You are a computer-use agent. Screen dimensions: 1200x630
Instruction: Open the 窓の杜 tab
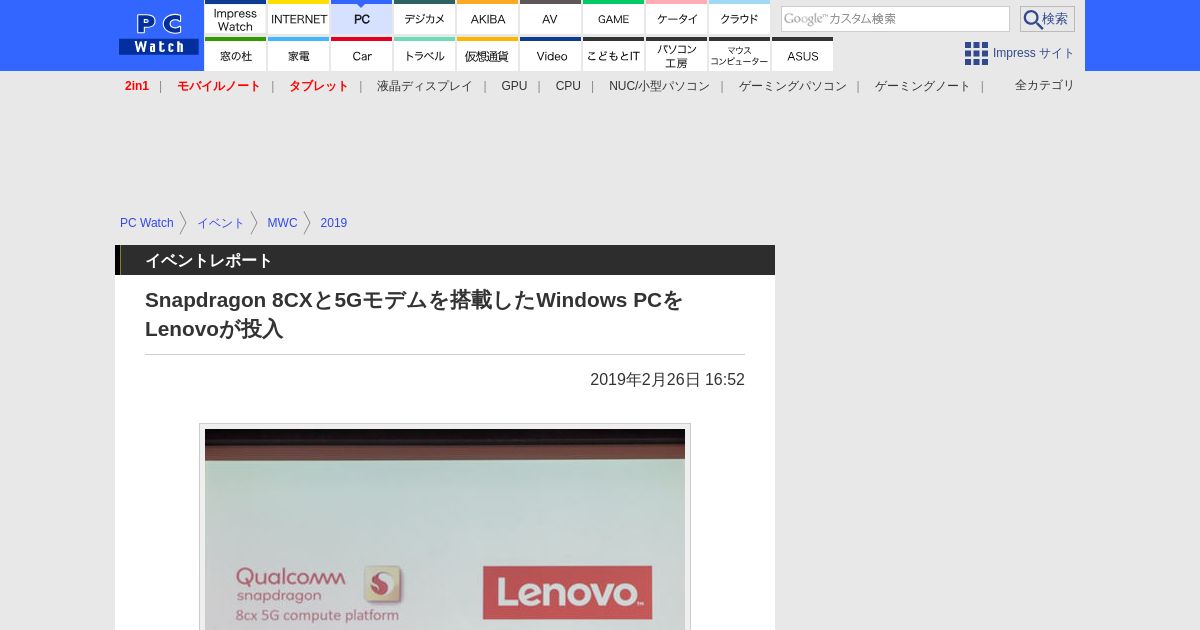click(x=236, y=55)
